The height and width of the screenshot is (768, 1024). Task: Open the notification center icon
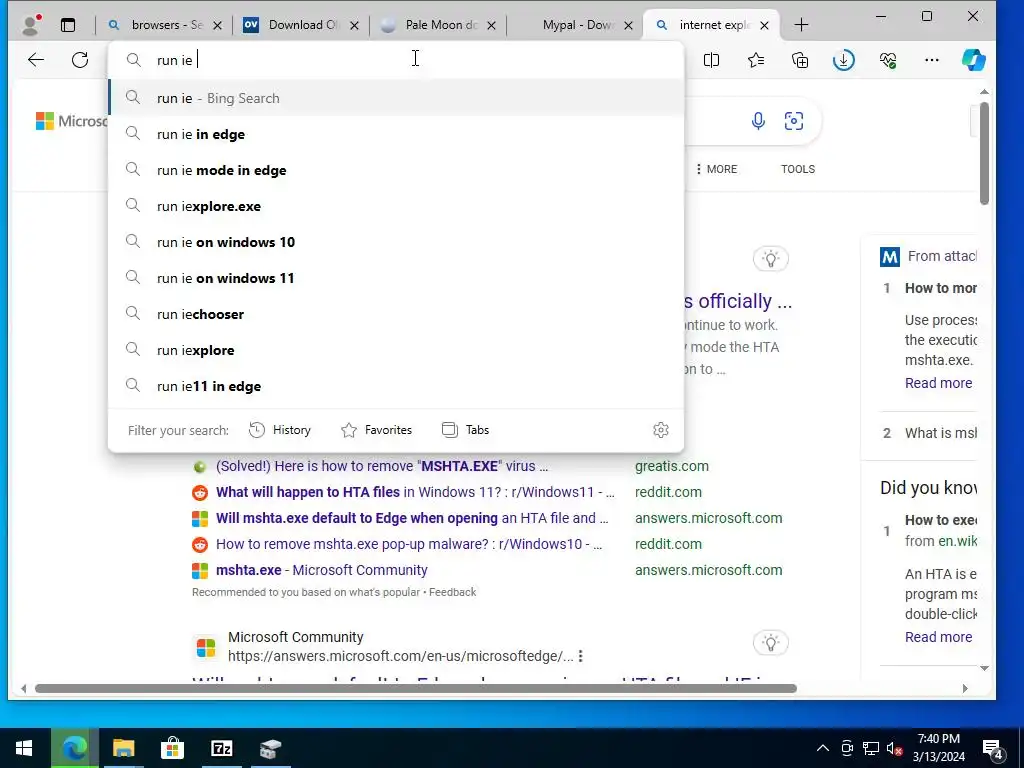tap(993, 749)
